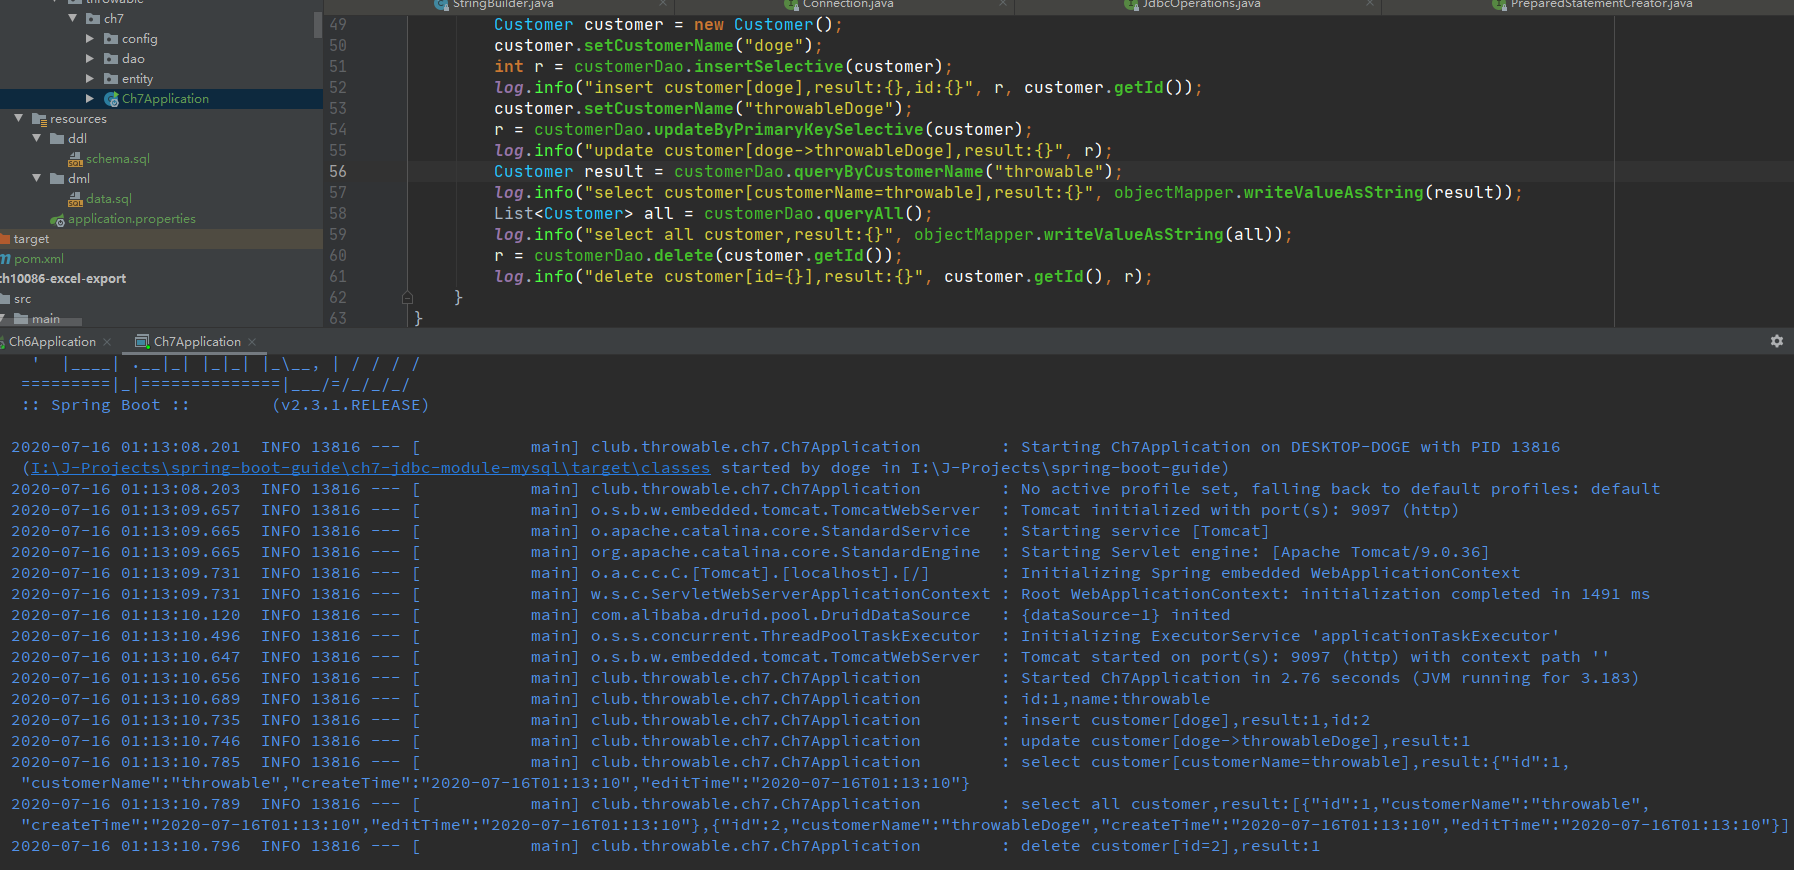Collapse the ch7 package node
This screenshot has height=870, width=1794.
(72, 19)
